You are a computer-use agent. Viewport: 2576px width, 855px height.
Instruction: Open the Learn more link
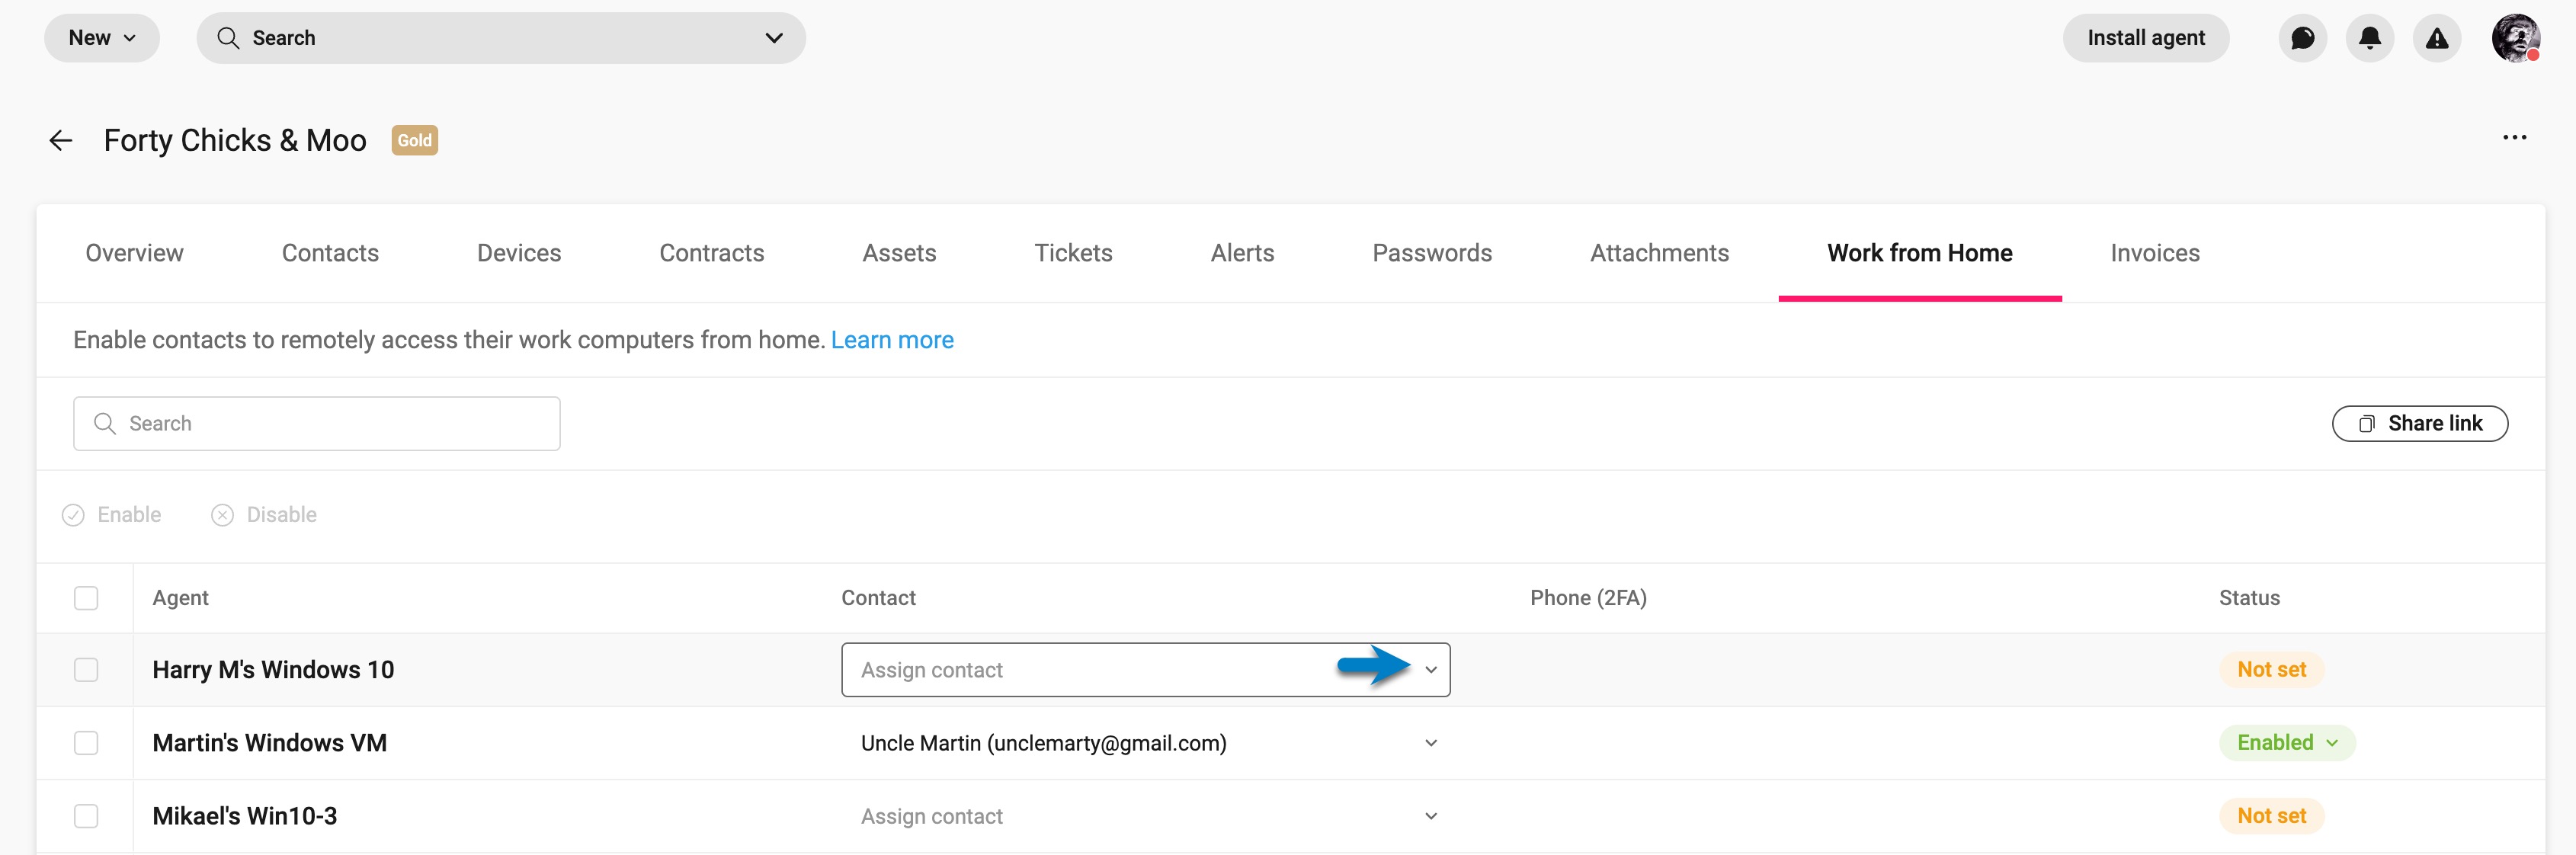[892, 339]
